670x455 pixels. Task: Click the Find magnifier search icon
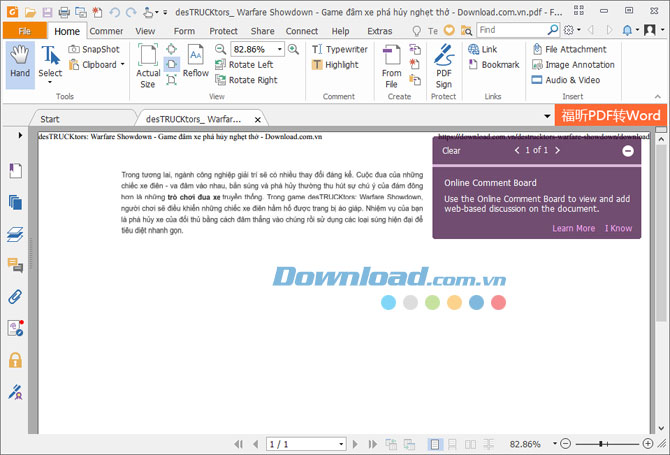pyautogui.click(x=553, y=30)
